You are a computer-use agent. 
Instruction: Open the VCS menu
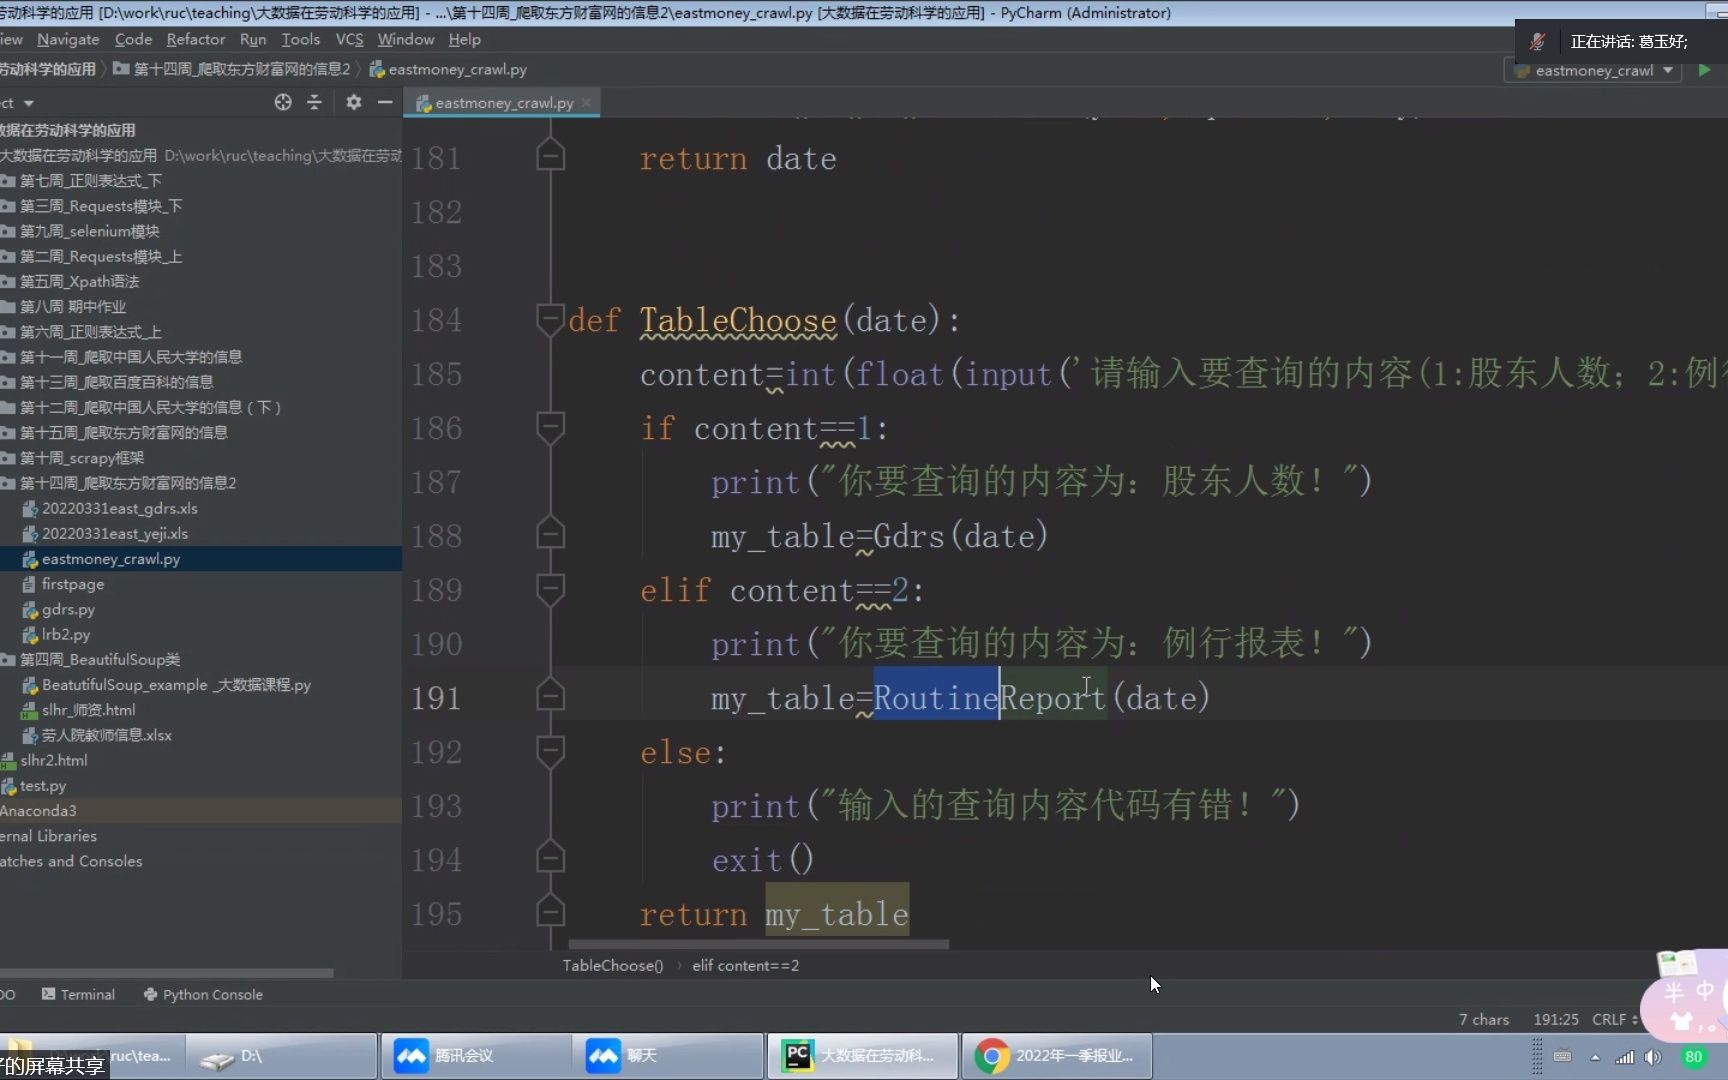click(x=349, y=39)
